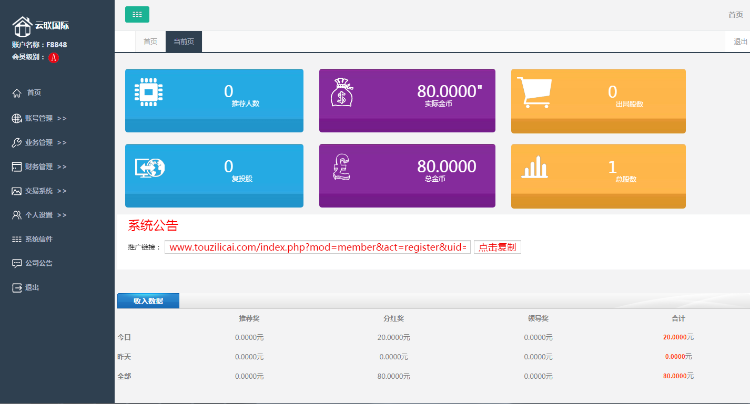The width and height of the screenshot is (750, 404).
Task: Click the 0 value on top blue card
Action: 229,91
